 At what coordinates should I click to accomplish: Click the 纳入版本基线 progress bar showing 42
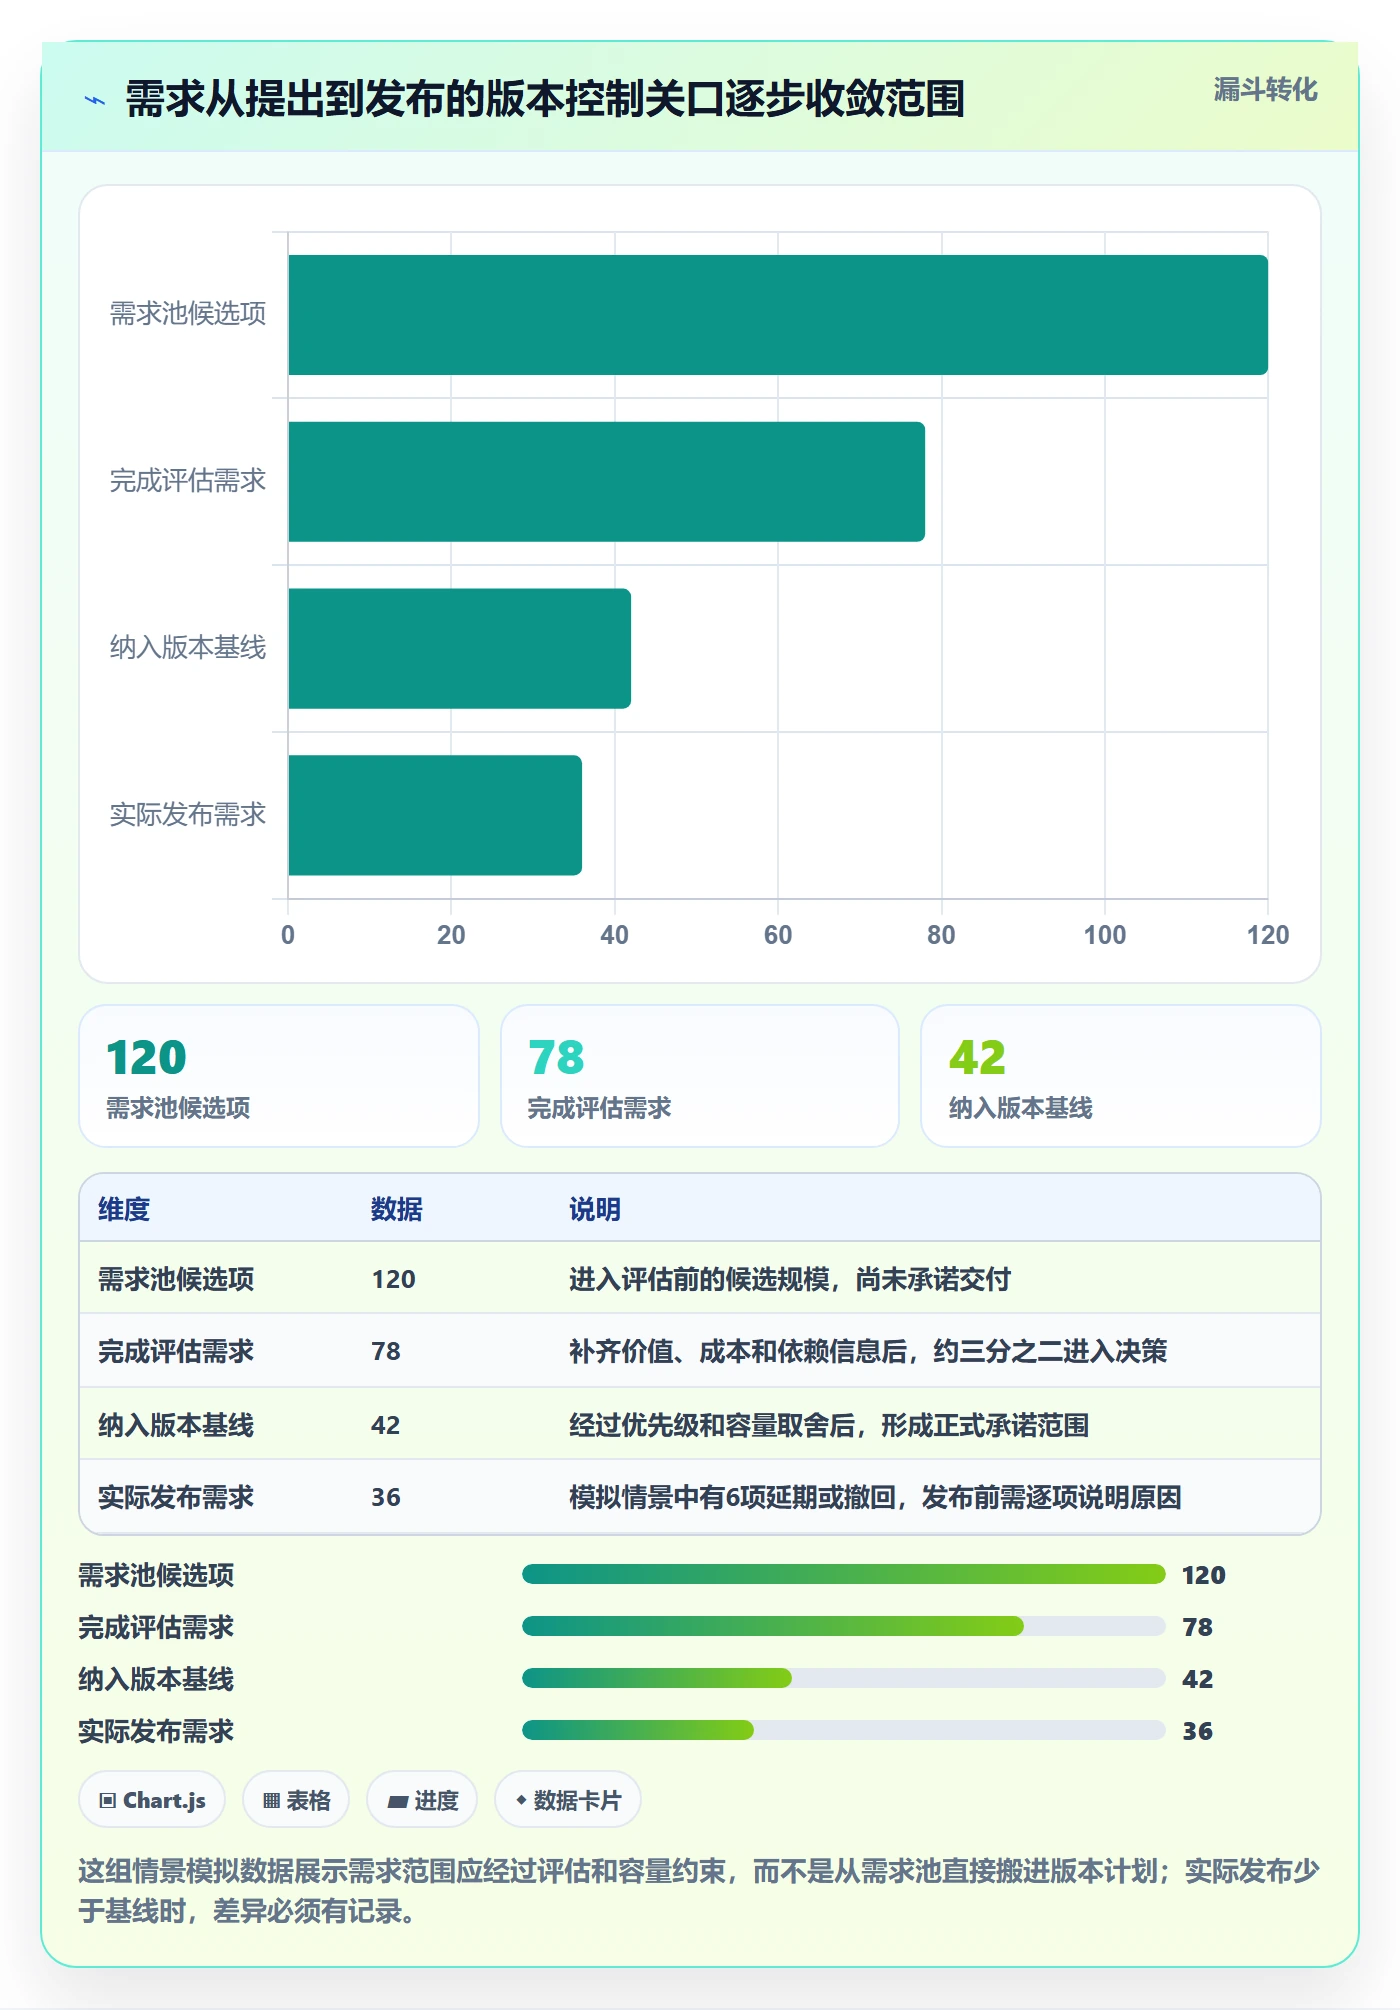click(x=843, y=1678)
